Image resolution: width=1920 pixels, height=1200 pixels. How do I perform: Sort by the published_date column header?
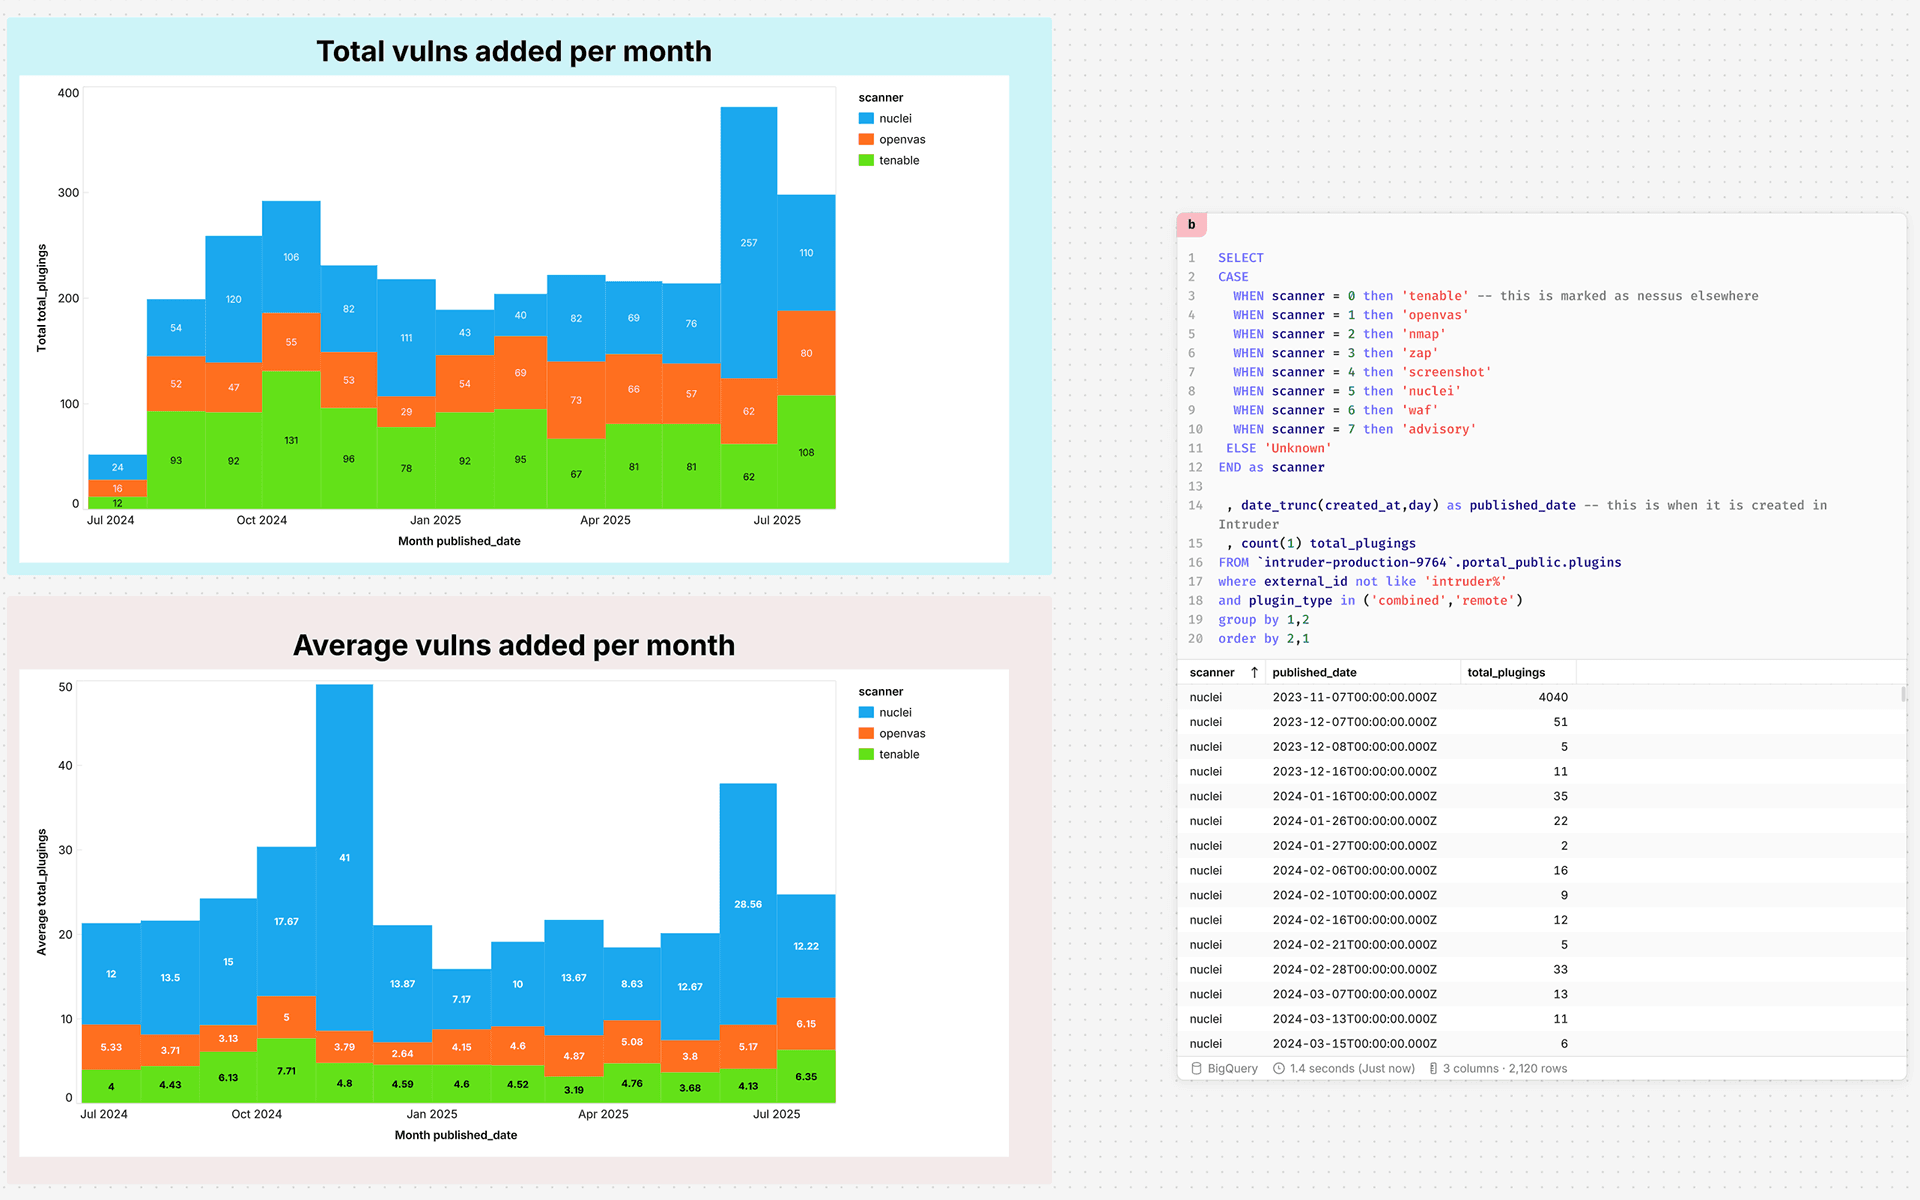coord(1314,673)
